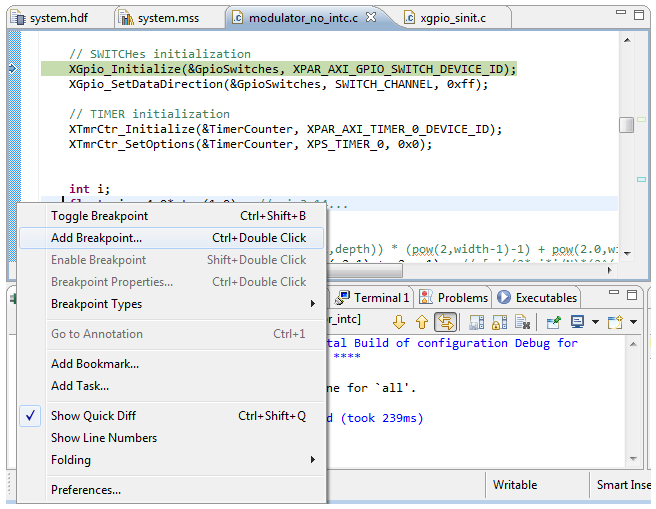This screenshot has height=509, width=656.
Task: Click the editor vertical scrollbar thumb
Action: click(x=626, y=125)
